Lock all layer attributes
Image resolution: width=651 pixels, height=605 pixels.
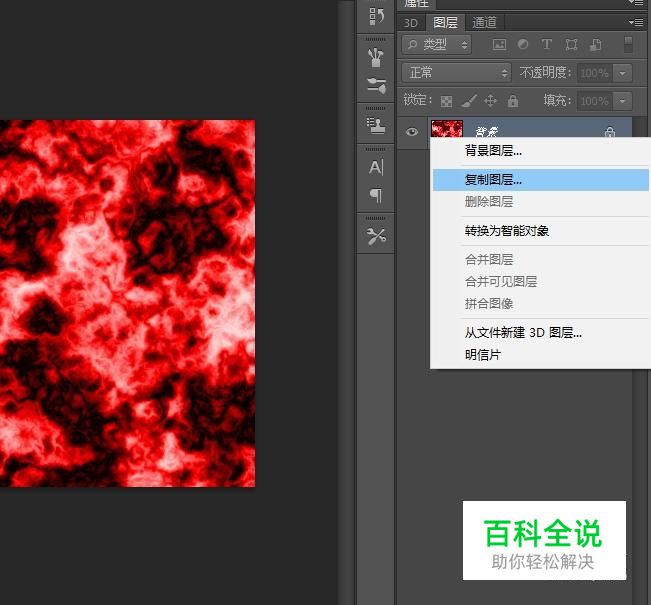[x=513, y=100]
